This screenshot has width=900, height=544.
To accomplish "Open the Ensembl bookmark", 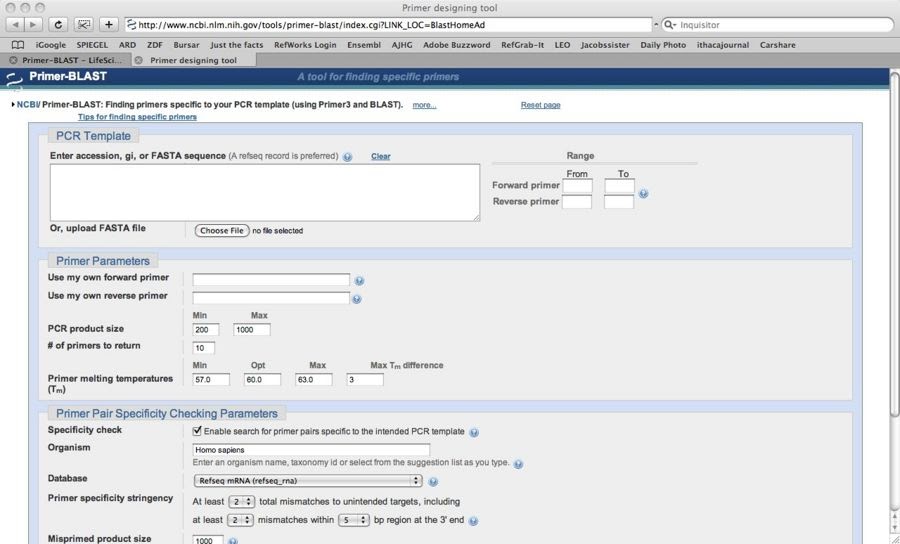I will pos(364,45).
